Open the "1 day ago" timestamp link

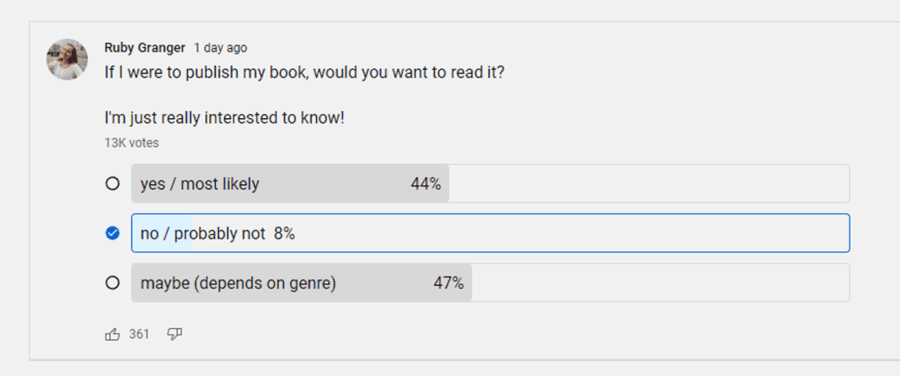click(220, 48)
